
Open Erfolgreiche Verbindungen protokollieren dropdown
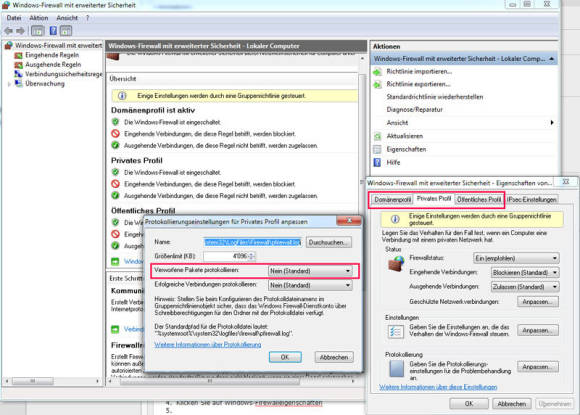(310, 285)
